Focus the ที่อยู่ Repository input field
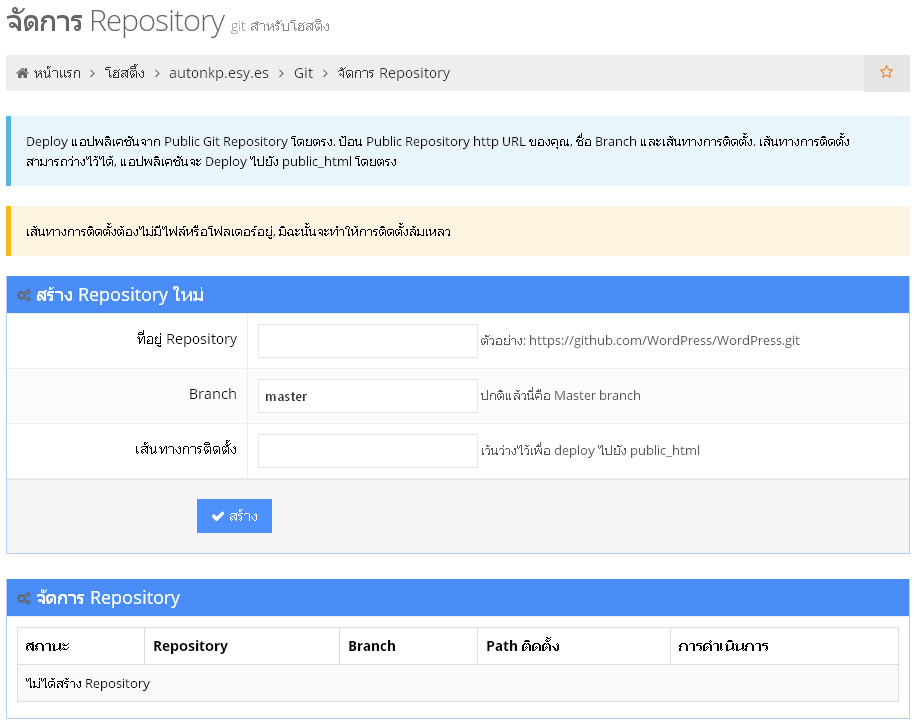Image resolution: width=916 pixels, height=728 pixels. point(367,341)
